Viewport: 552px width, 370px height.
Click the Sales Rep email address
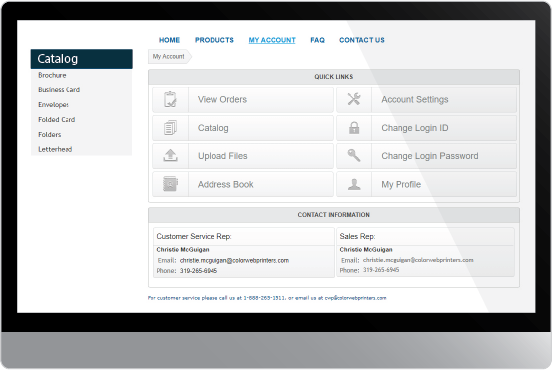(418, 260)
